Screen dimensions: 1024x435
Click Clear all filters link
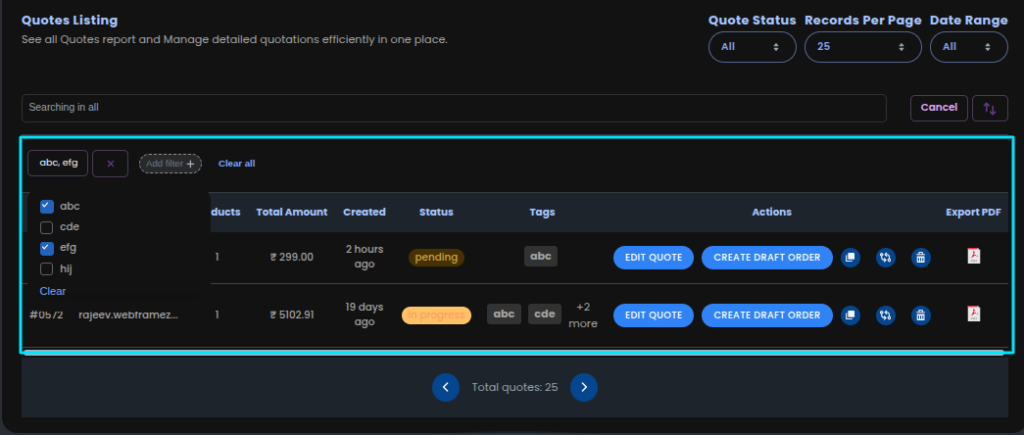pyautogui.click(x=236, y=163)
